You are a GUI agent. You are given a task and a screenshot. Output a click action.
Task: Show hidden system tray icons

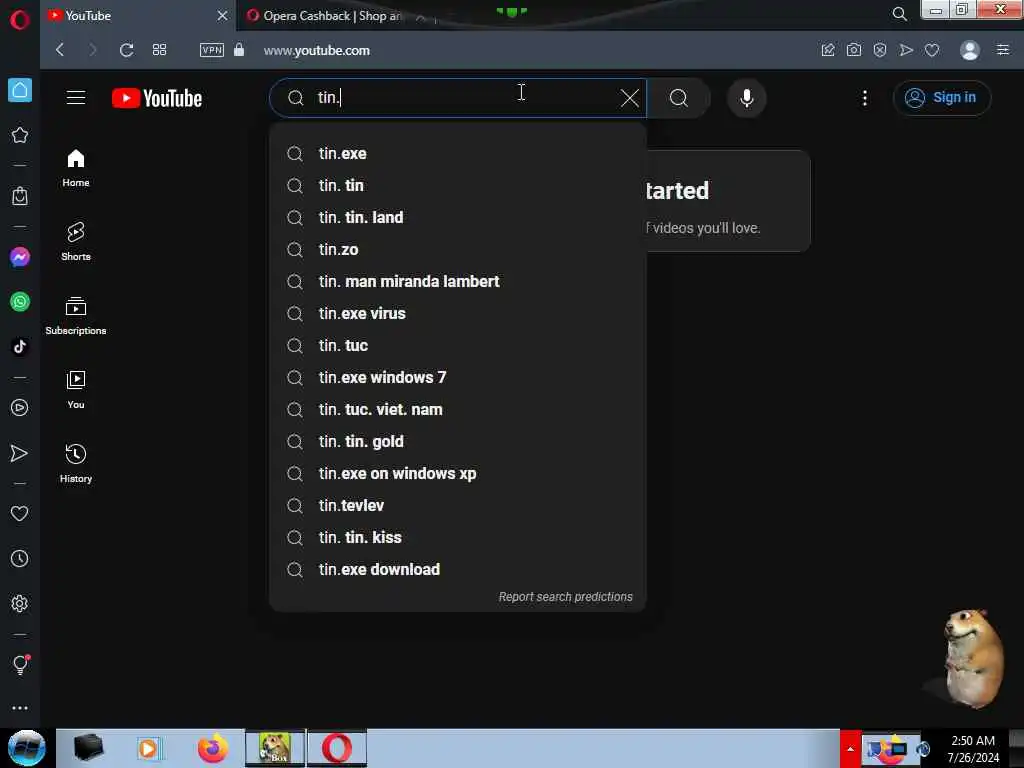click(x=850, y=748)
